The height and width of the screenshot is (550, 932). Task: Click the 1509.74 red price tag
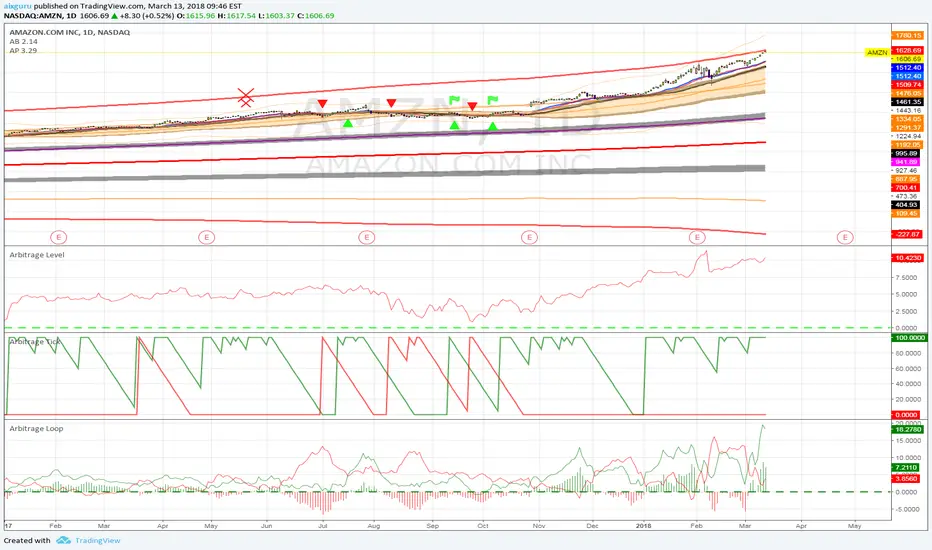point(908,85)
